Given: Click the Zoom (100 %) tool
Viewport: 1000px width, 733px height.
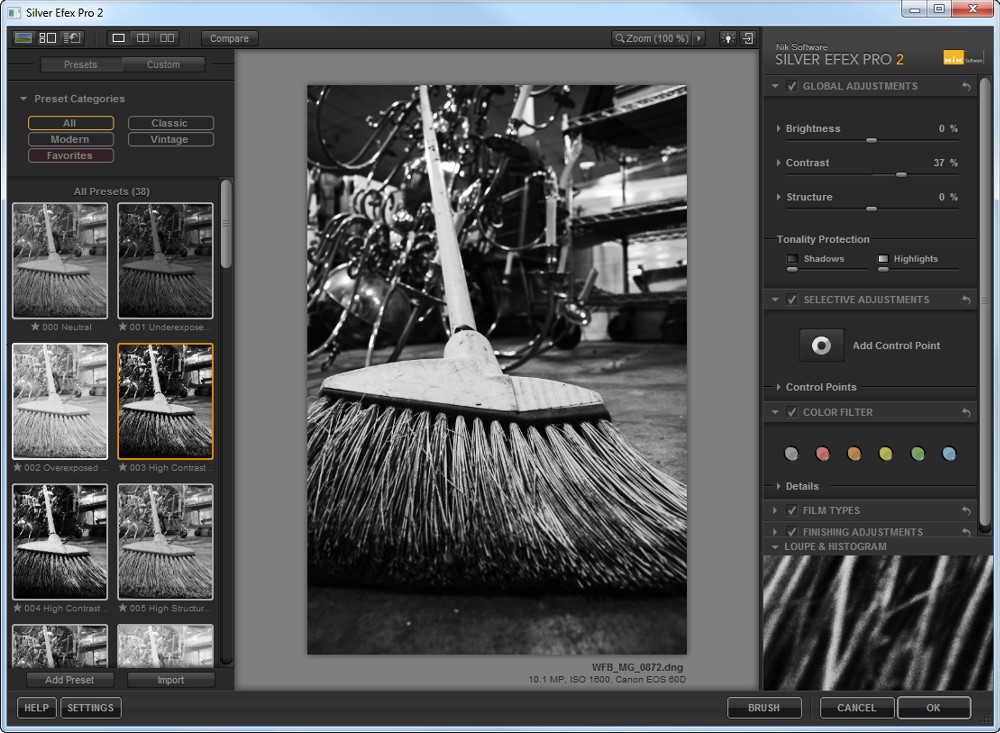Looking at the screenshot, I should [652, 38].
